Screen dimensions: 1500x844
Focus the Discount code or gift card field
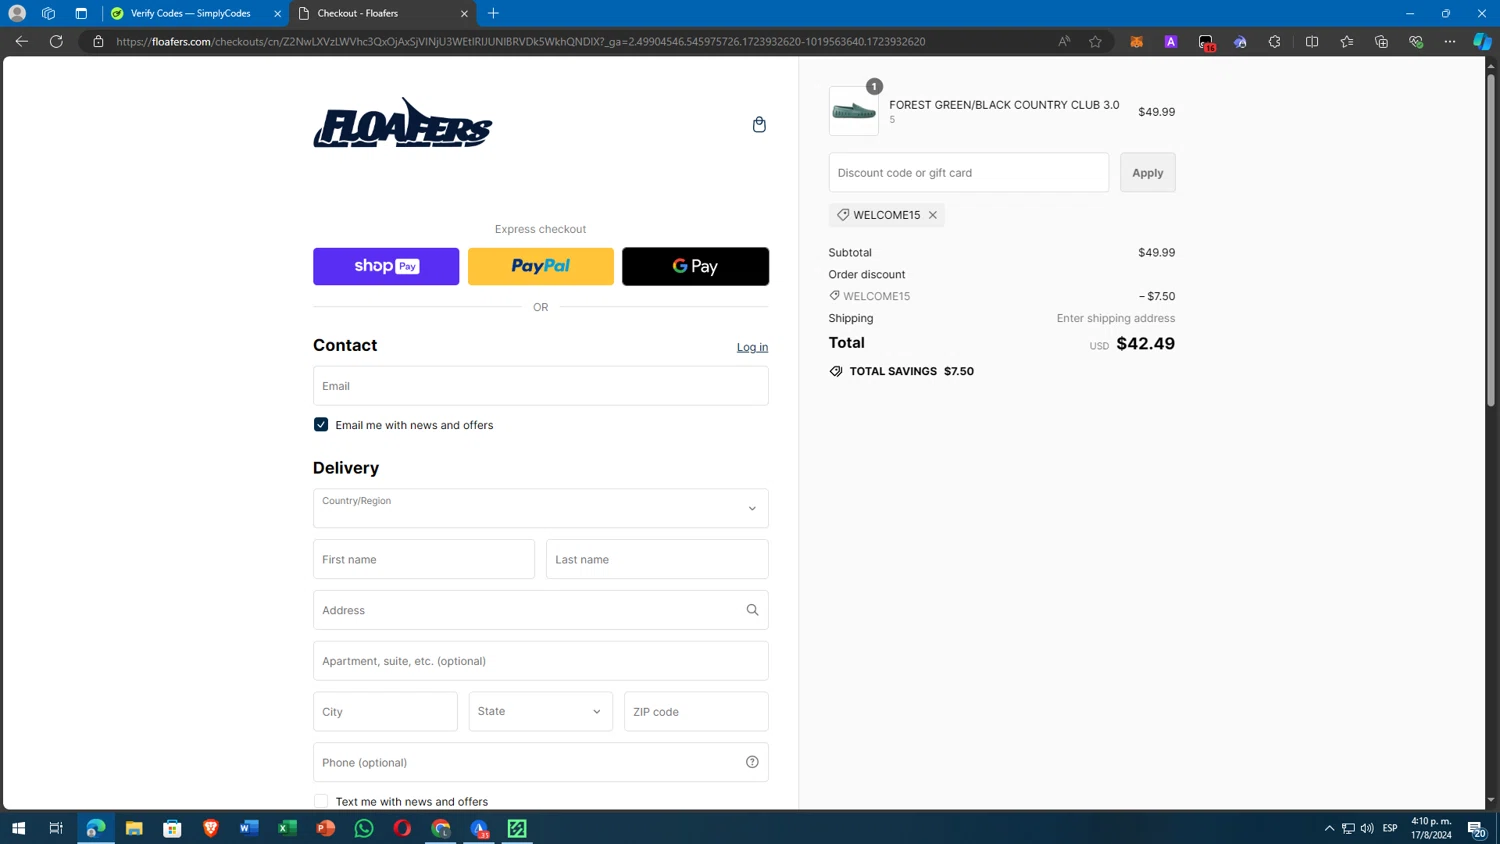(968, 172)
